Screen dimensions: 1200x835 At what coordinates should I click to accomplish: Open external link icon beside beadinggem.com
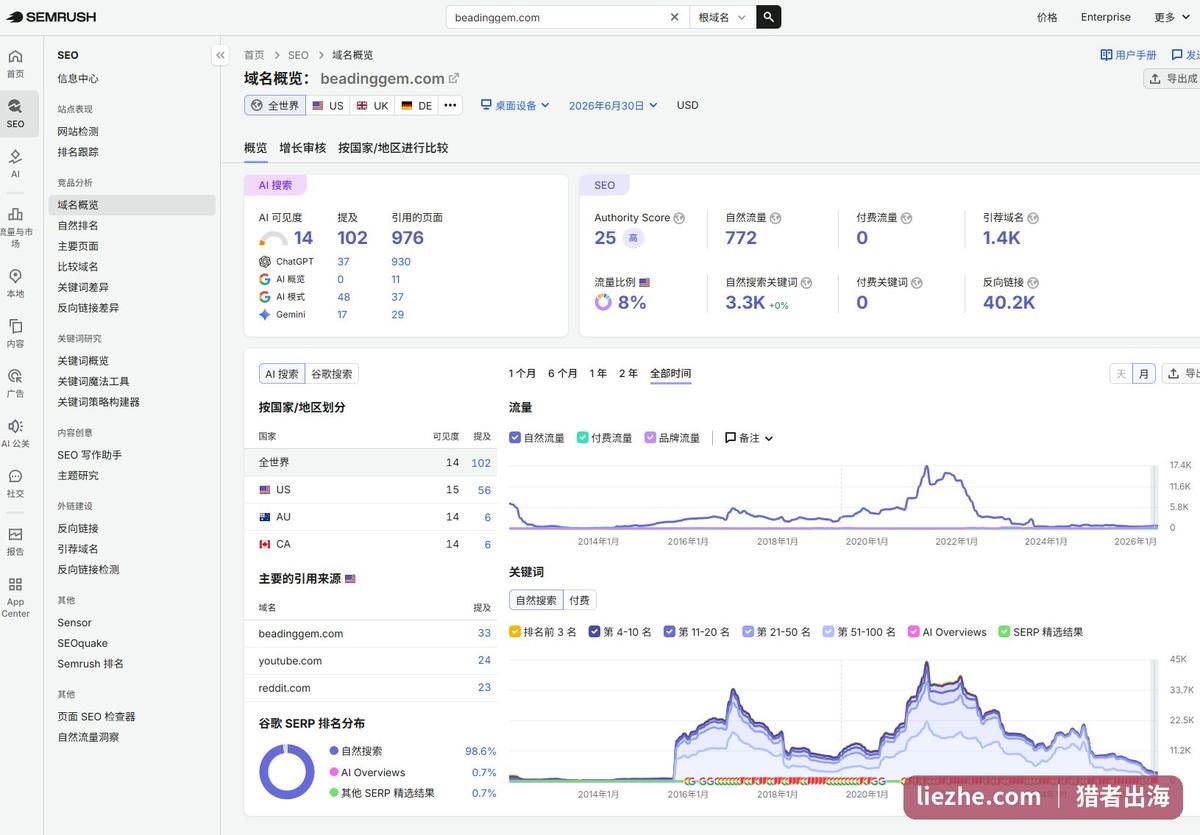tap(454, 78)
